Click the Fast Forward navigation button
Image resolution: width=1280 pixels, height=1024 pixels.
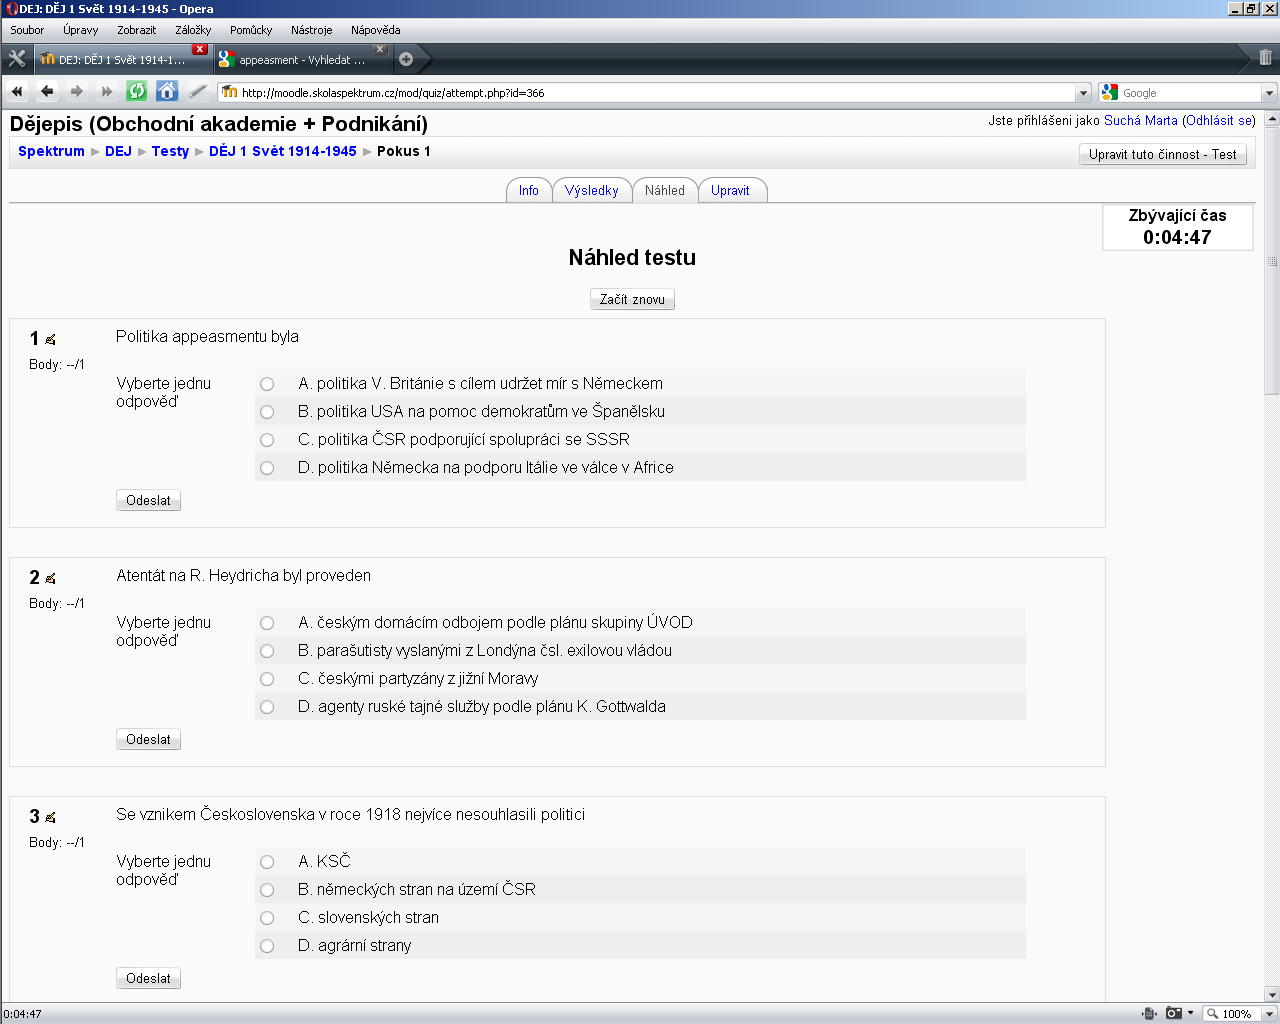click(x=107, y=91)
